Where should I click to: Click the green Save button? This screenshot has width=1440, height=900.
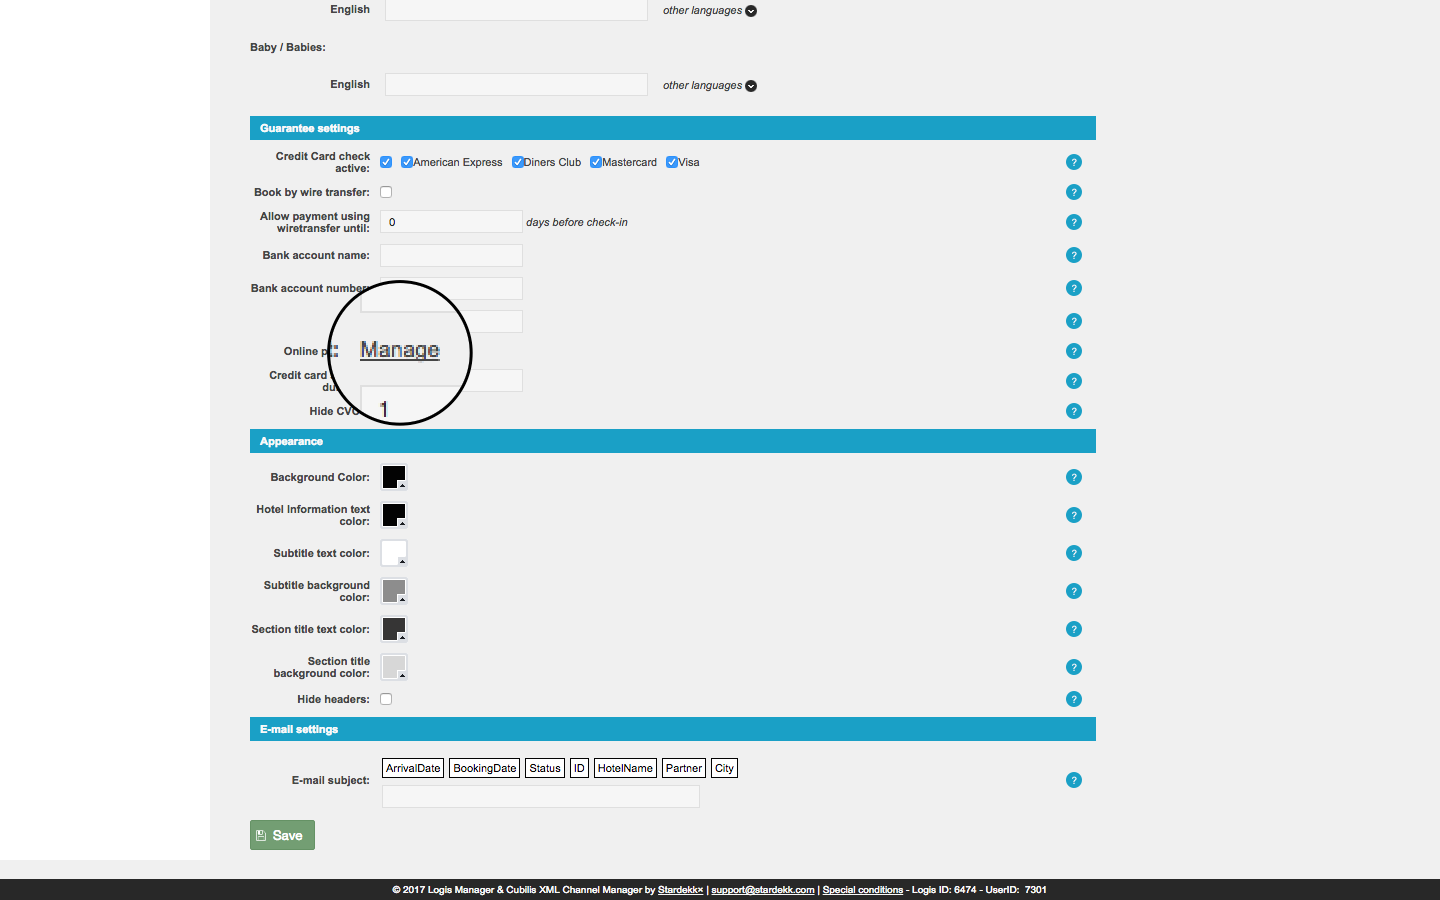pyautogui.click(x=282, y=835)
